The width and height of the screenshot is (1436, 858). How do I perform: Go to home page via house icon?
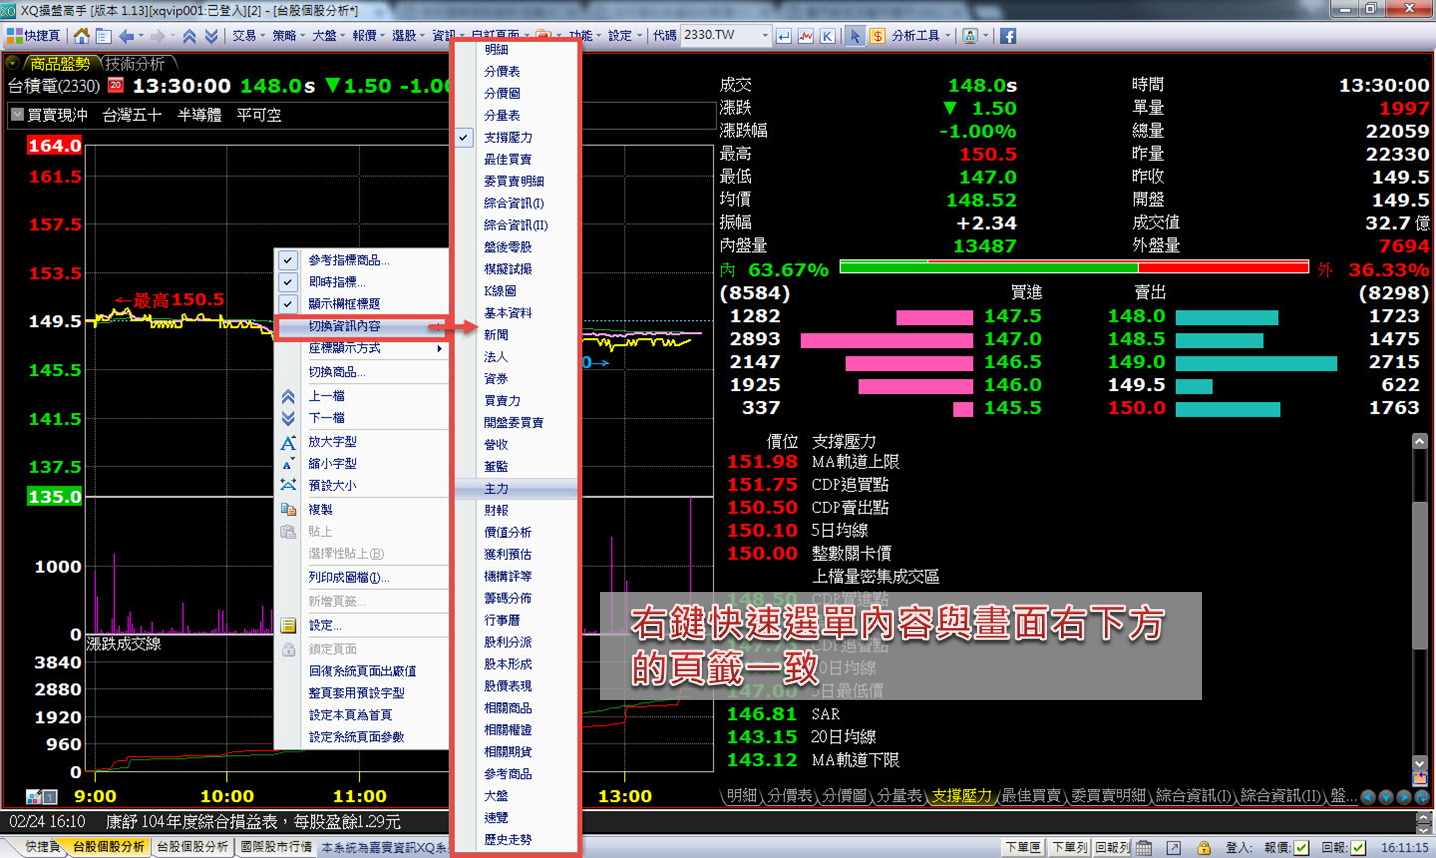[x=82, y=36]
